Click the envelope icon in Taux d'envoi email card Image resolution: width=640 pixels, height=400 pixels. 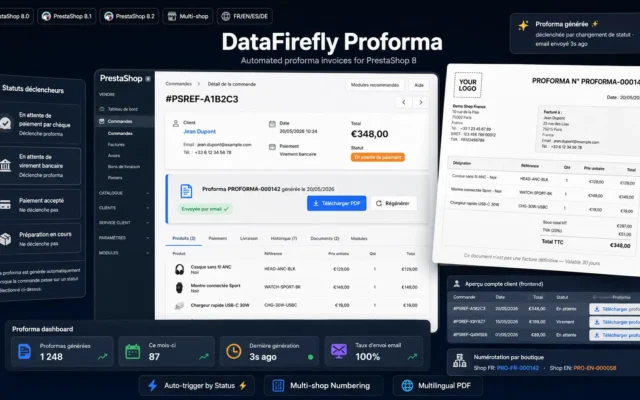point(339,351)
